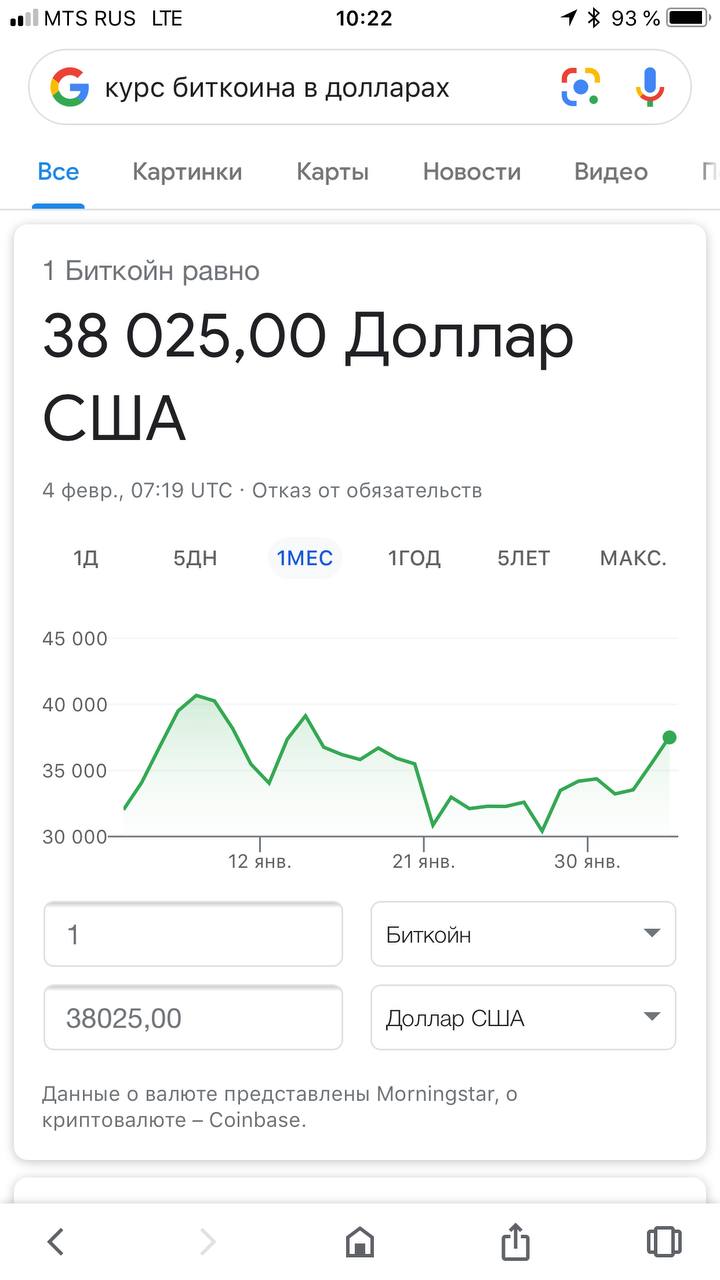Switch to the Картинки tab

(187, 172)
